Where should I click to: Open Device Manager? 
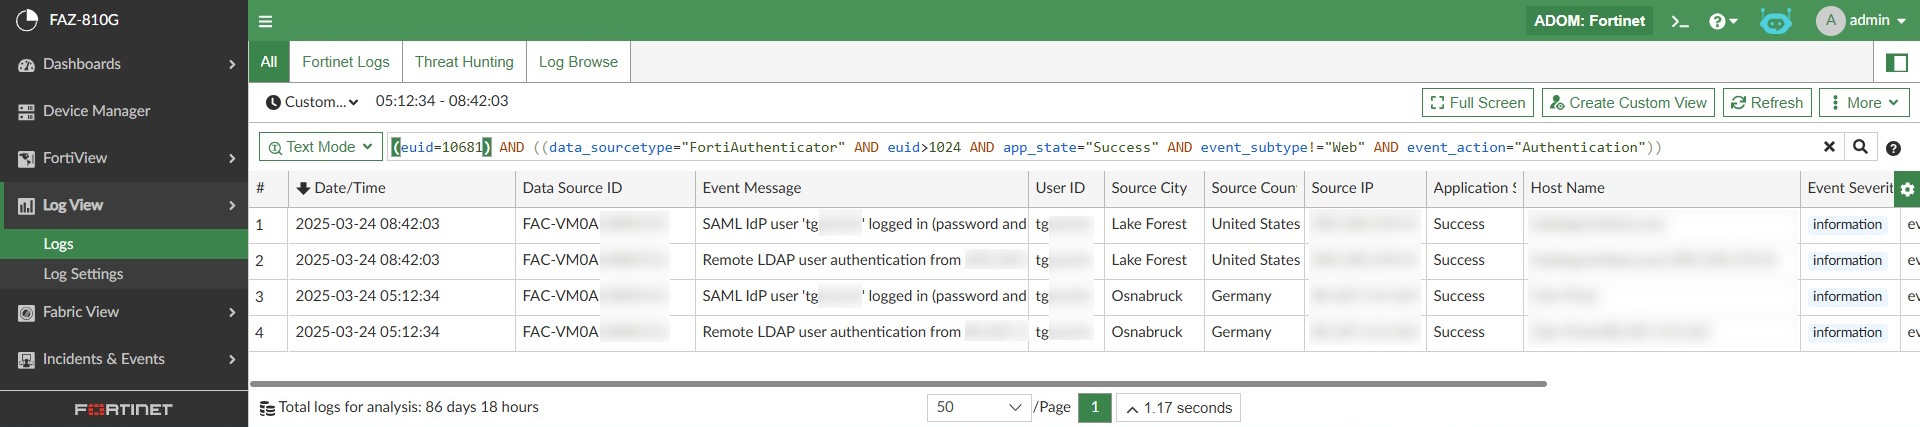(124, 111)
